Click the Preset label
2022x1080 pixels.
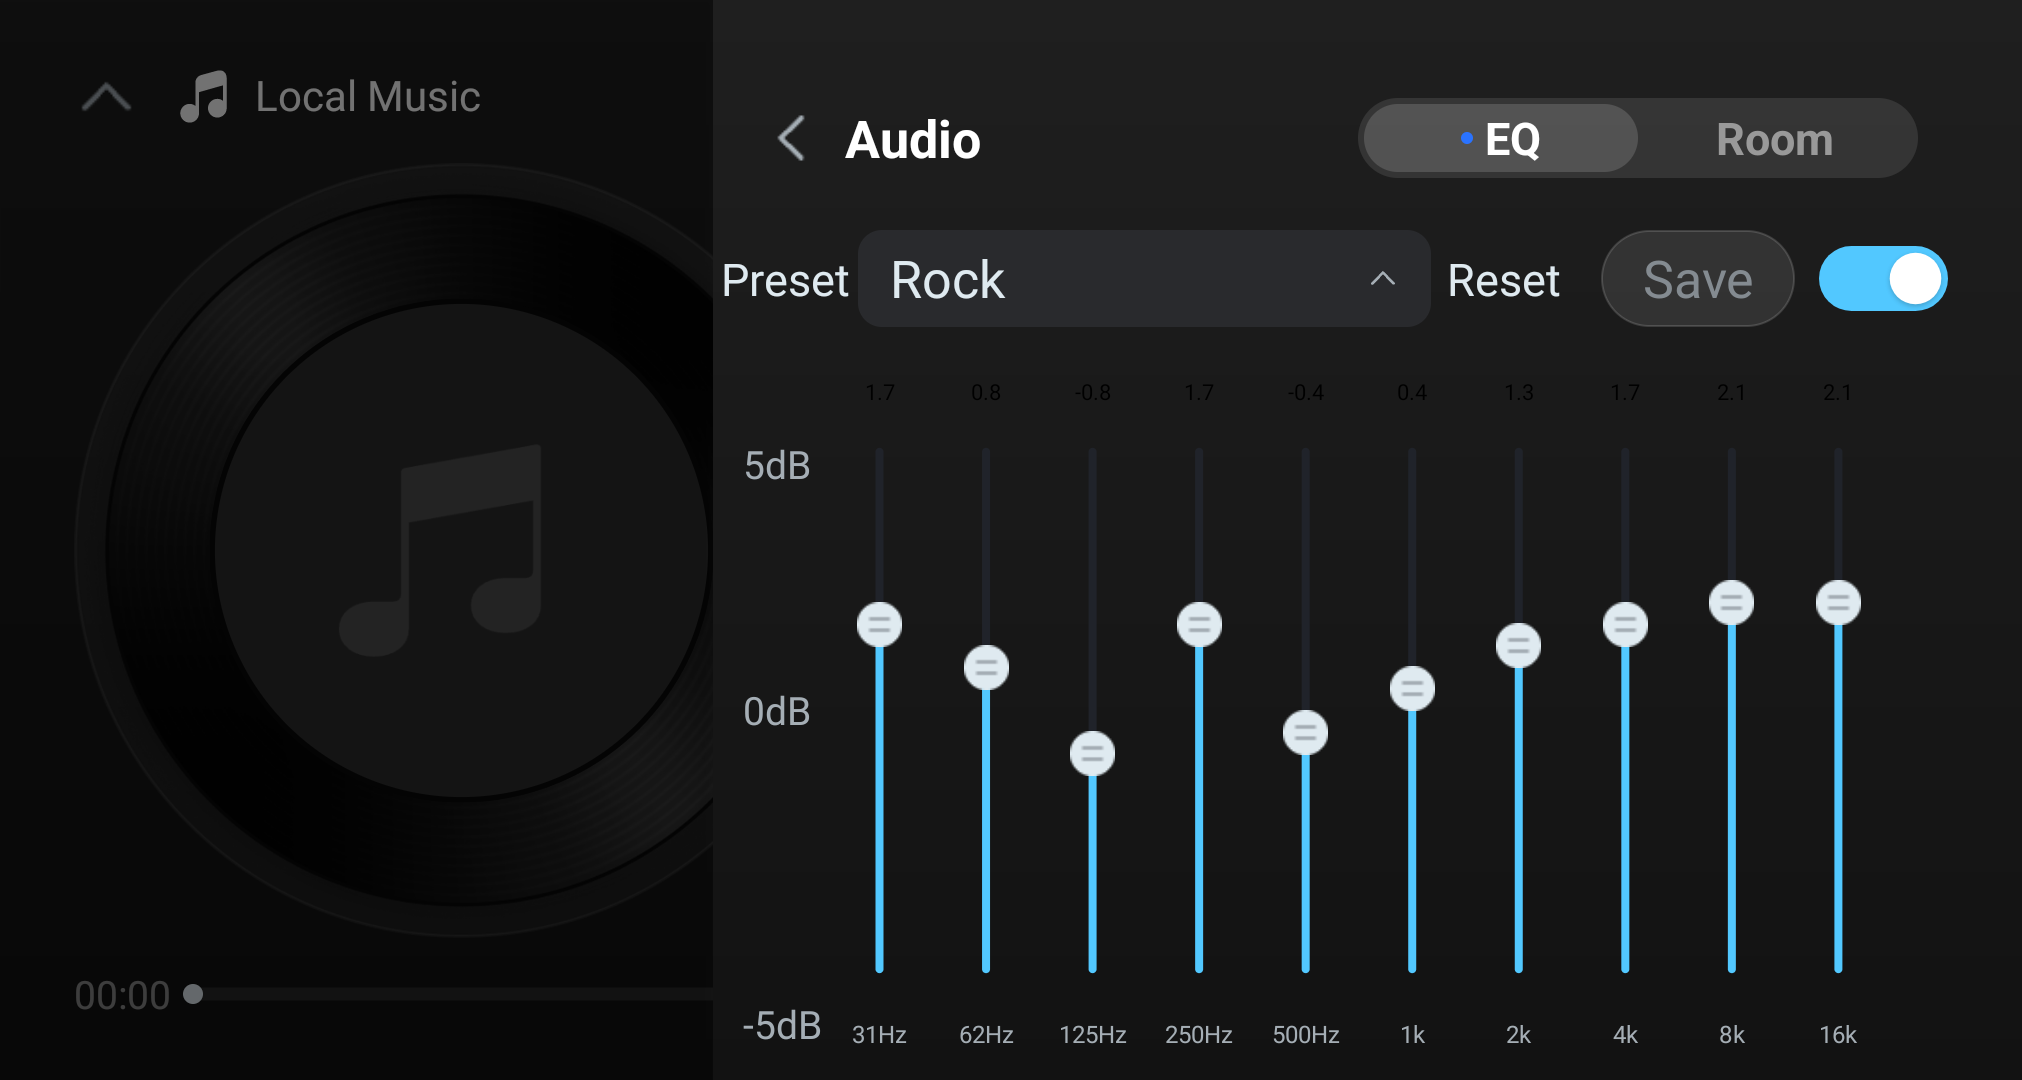785,280
